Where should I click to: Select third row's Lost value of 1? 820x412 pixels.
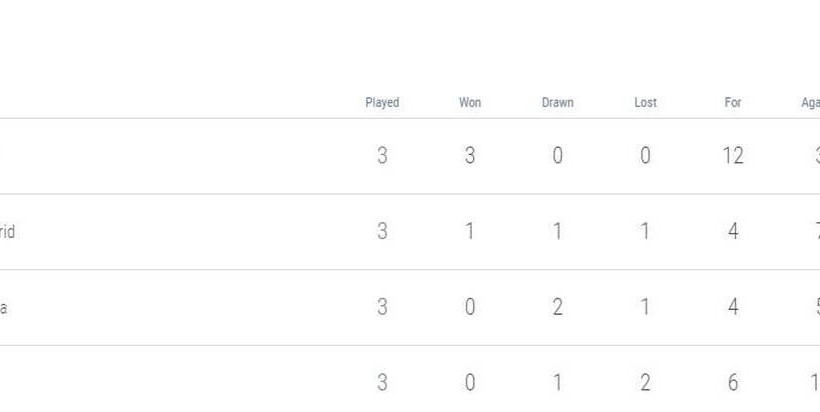pyautogui.click(x=645, y=308)
